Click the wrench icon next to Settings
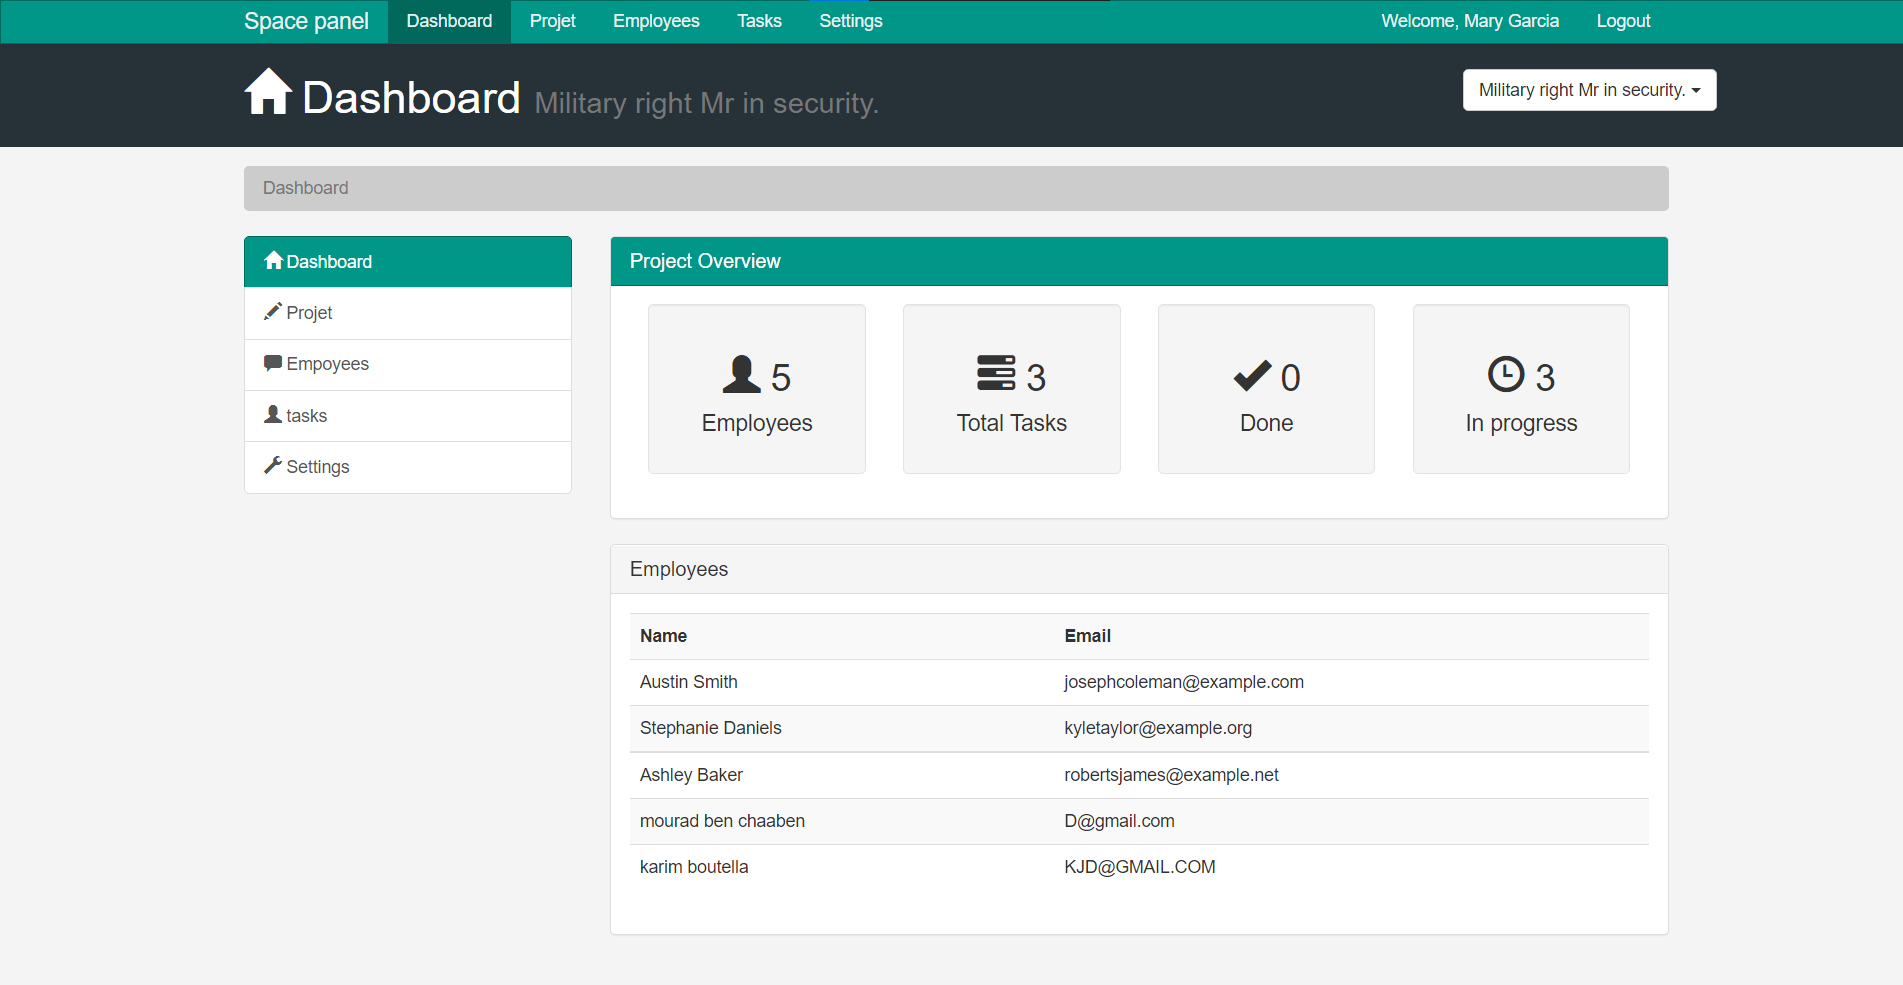1903x985 pixels. click(x=272, y=465)
